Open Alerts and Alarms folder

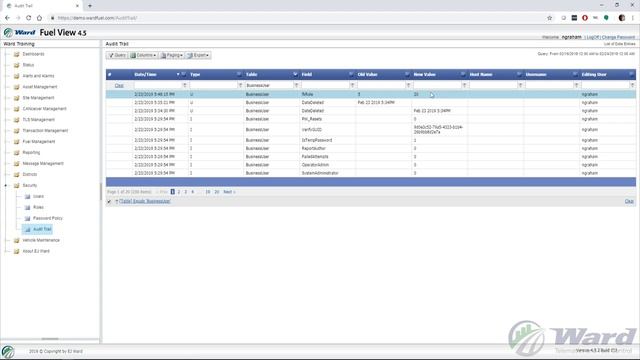[38, 76]
